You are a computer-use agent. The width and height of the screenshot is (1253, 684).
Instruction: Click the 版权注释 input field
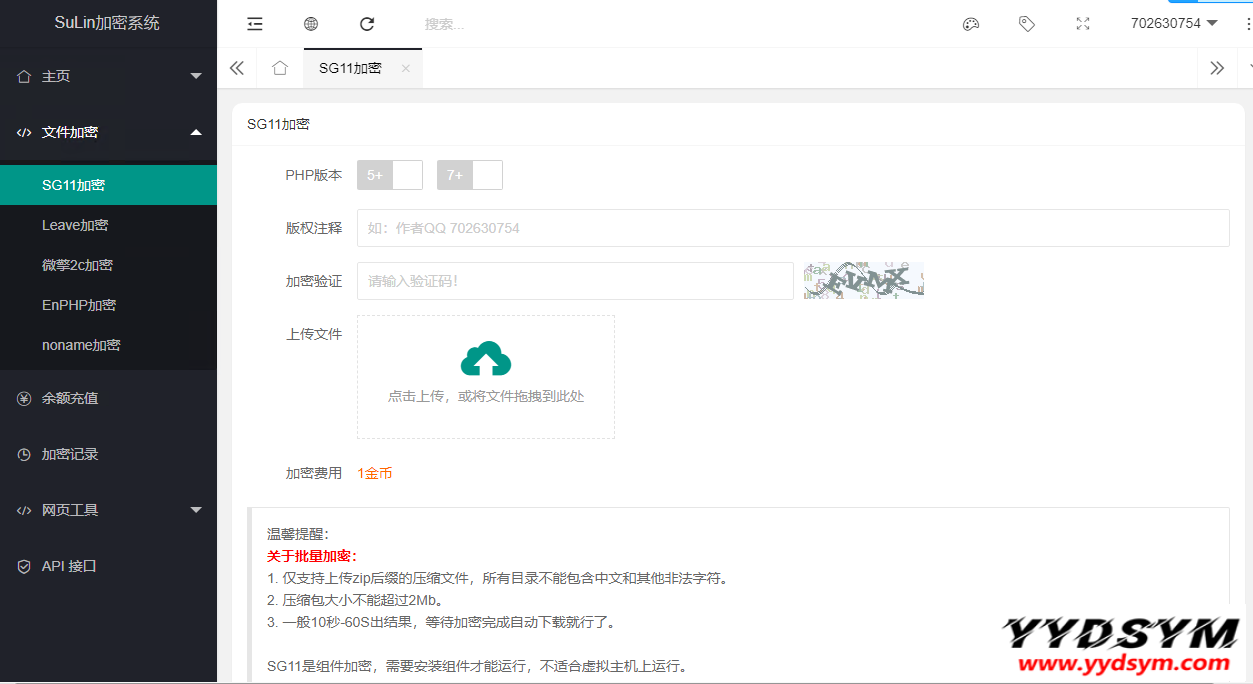coord(792,228)
